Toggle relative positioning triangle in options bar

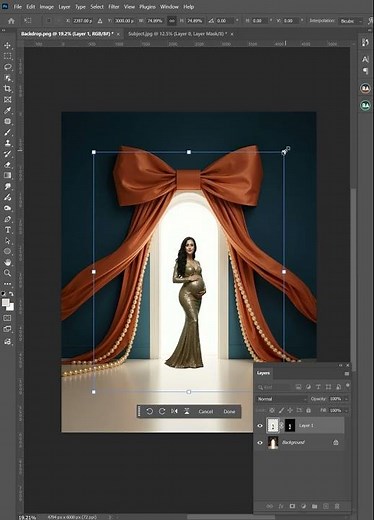click(x=100, y=21)
